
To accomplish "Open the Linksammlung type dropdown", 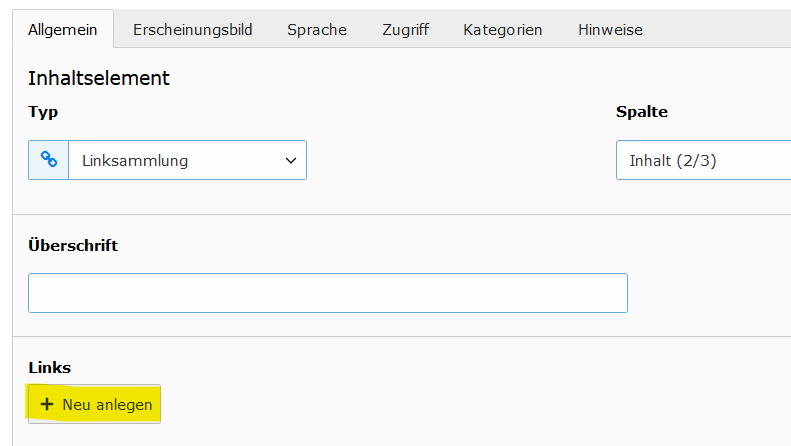I will pos(187,160).
